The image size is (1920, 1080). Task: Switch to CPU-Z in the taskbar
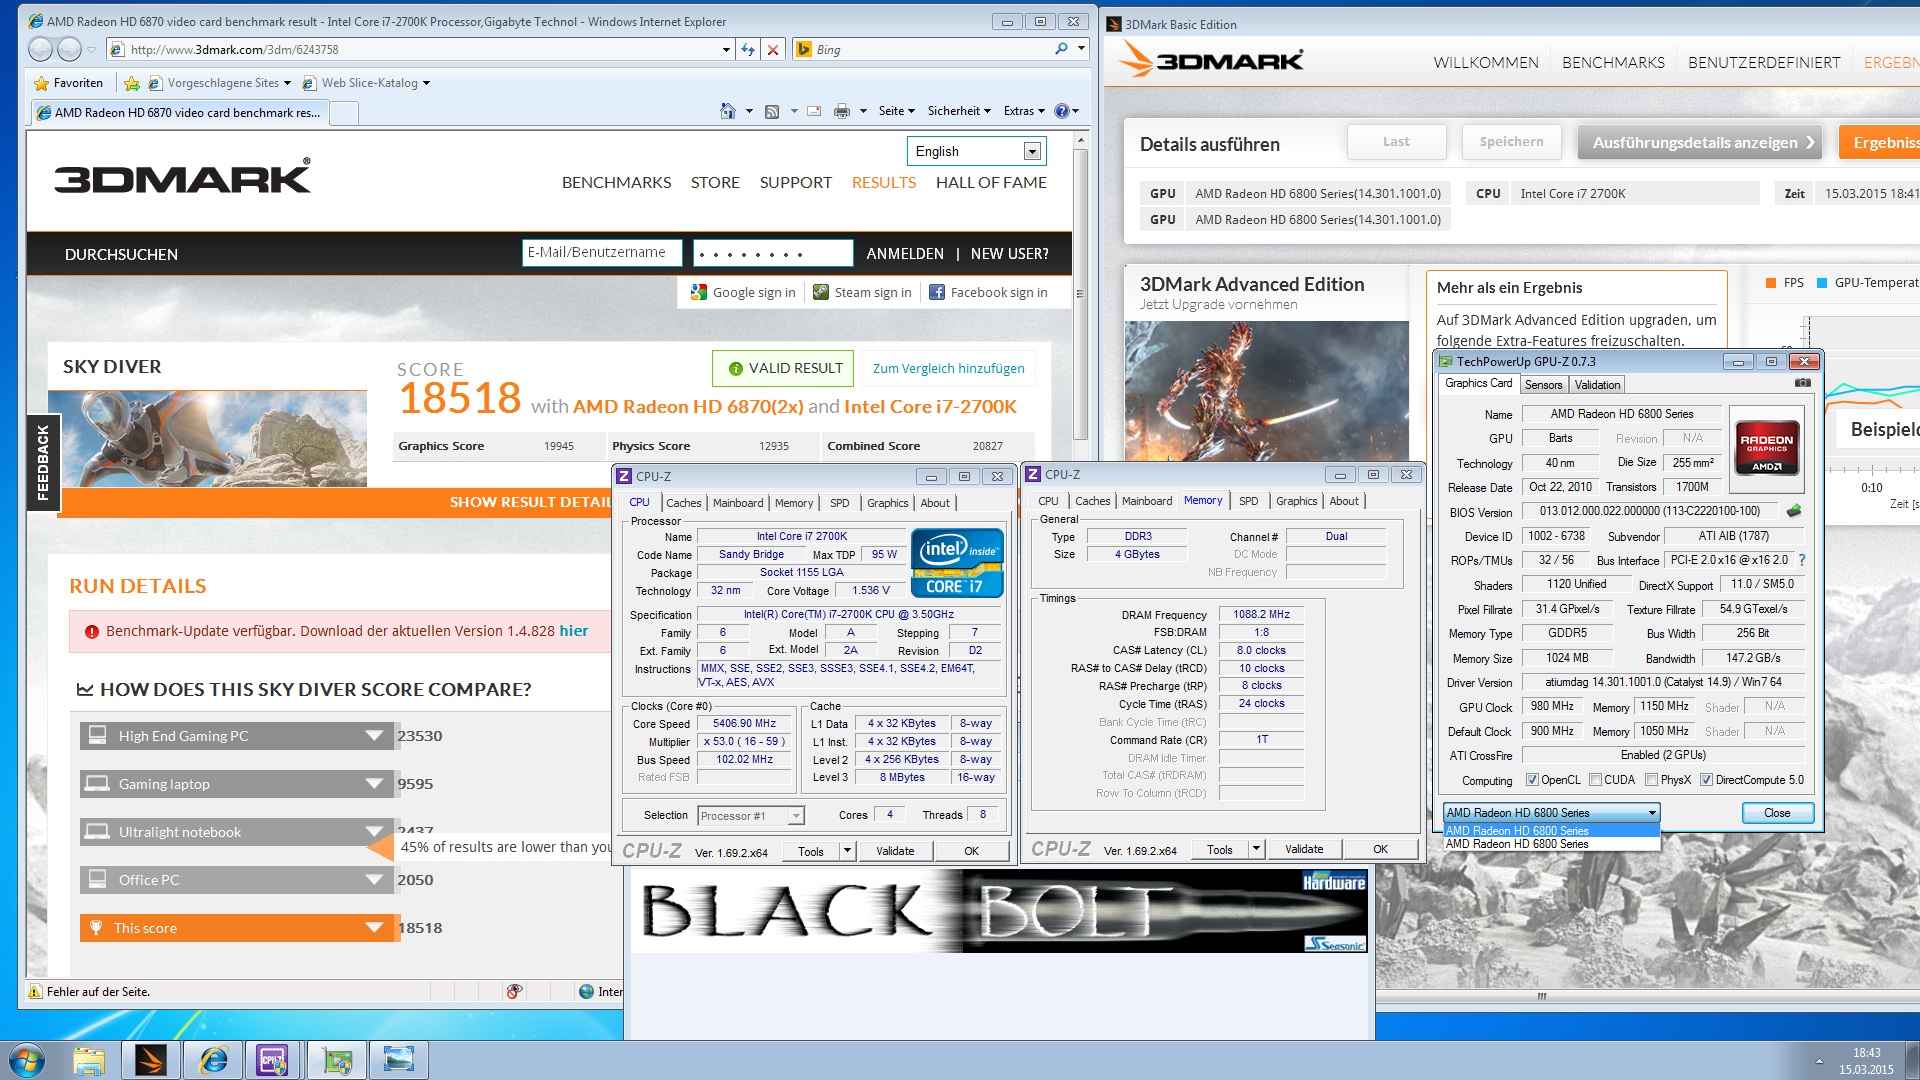coord(274,1060)
